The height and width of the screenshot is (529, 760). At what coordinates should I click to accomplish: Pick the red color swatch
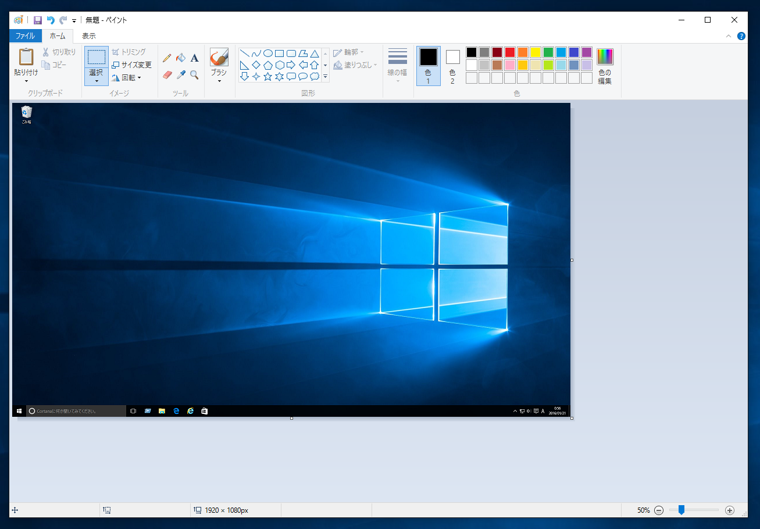[x=510, y=52]
